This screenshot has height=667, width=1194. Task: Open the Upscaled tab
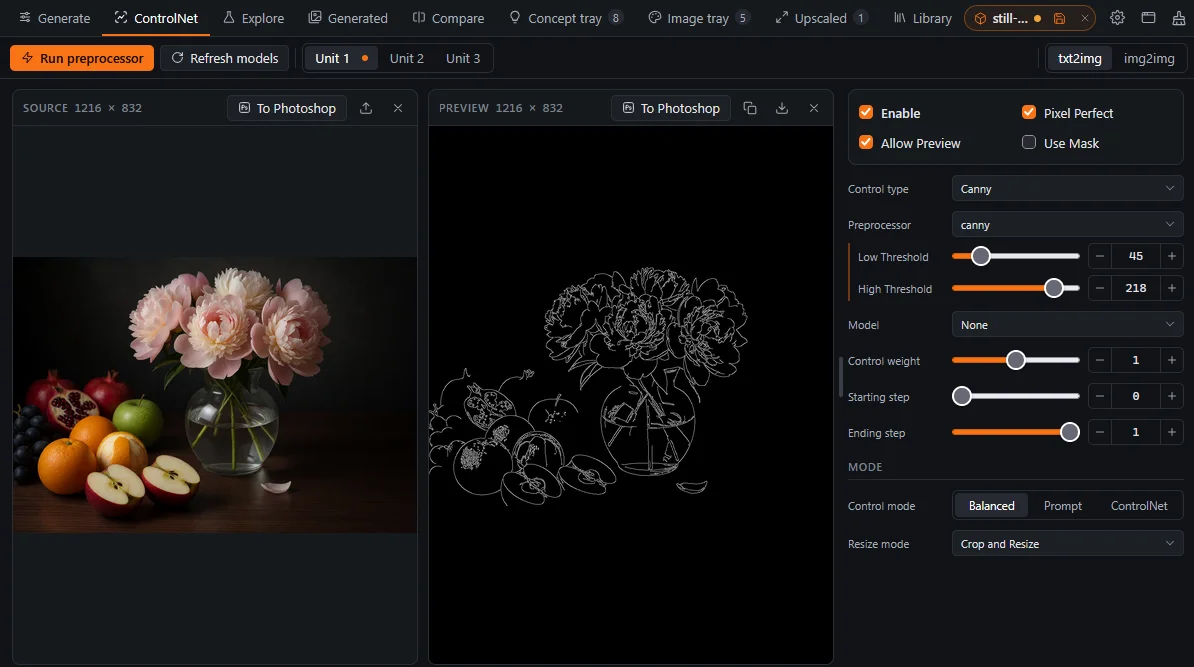coord(821,18)
